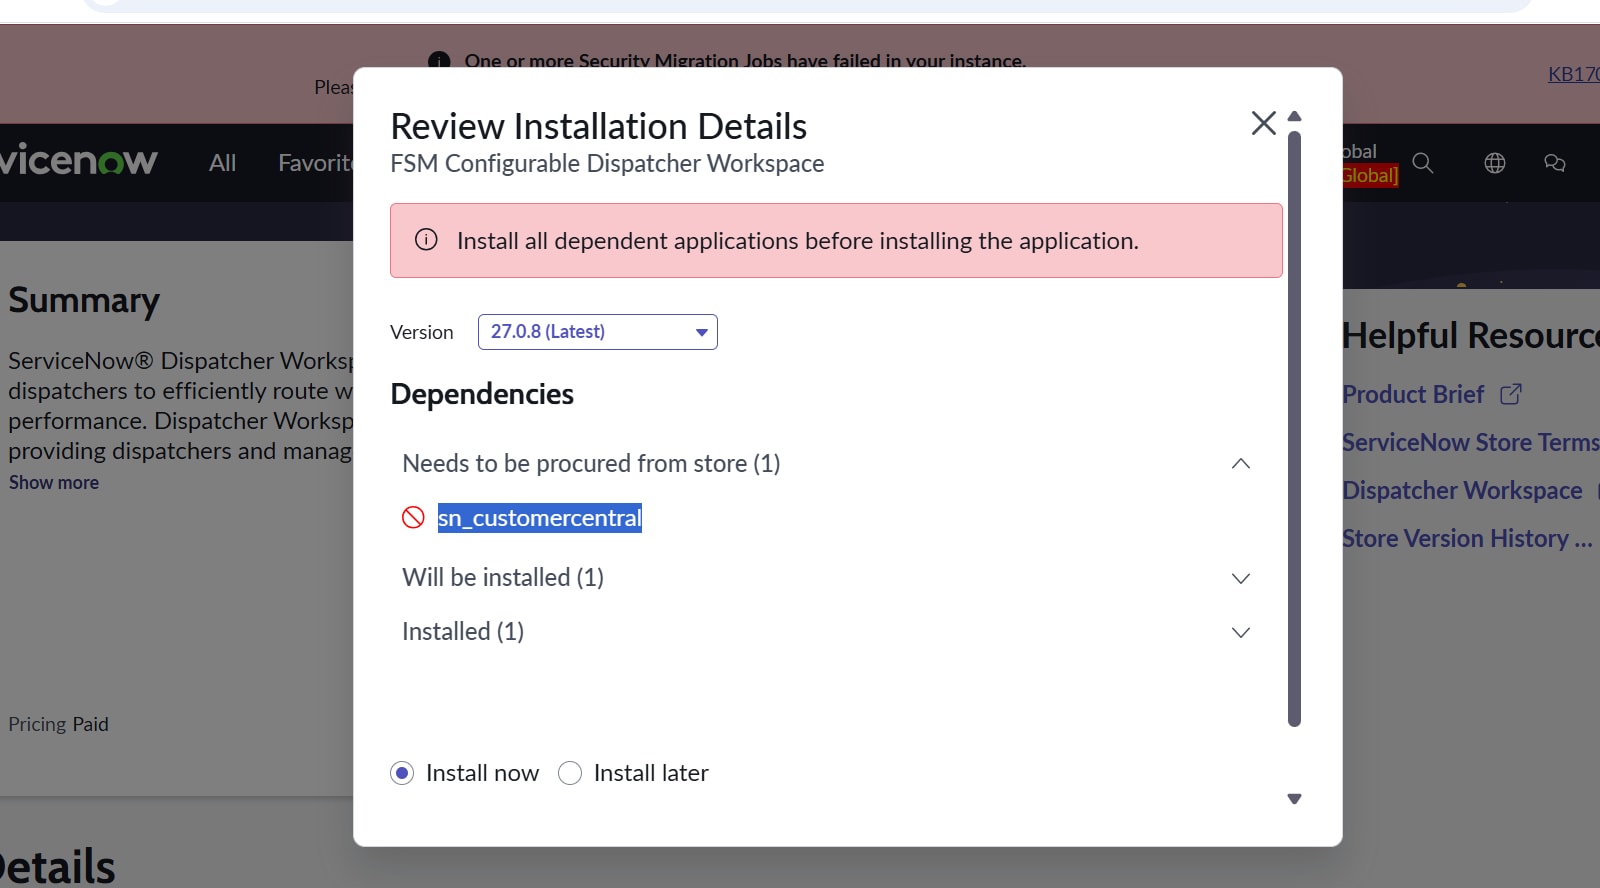Viewport: 1600px width, 888px height.
Task: Click the info icon in the Security Migration banner
Action: (x=439, y=60)
